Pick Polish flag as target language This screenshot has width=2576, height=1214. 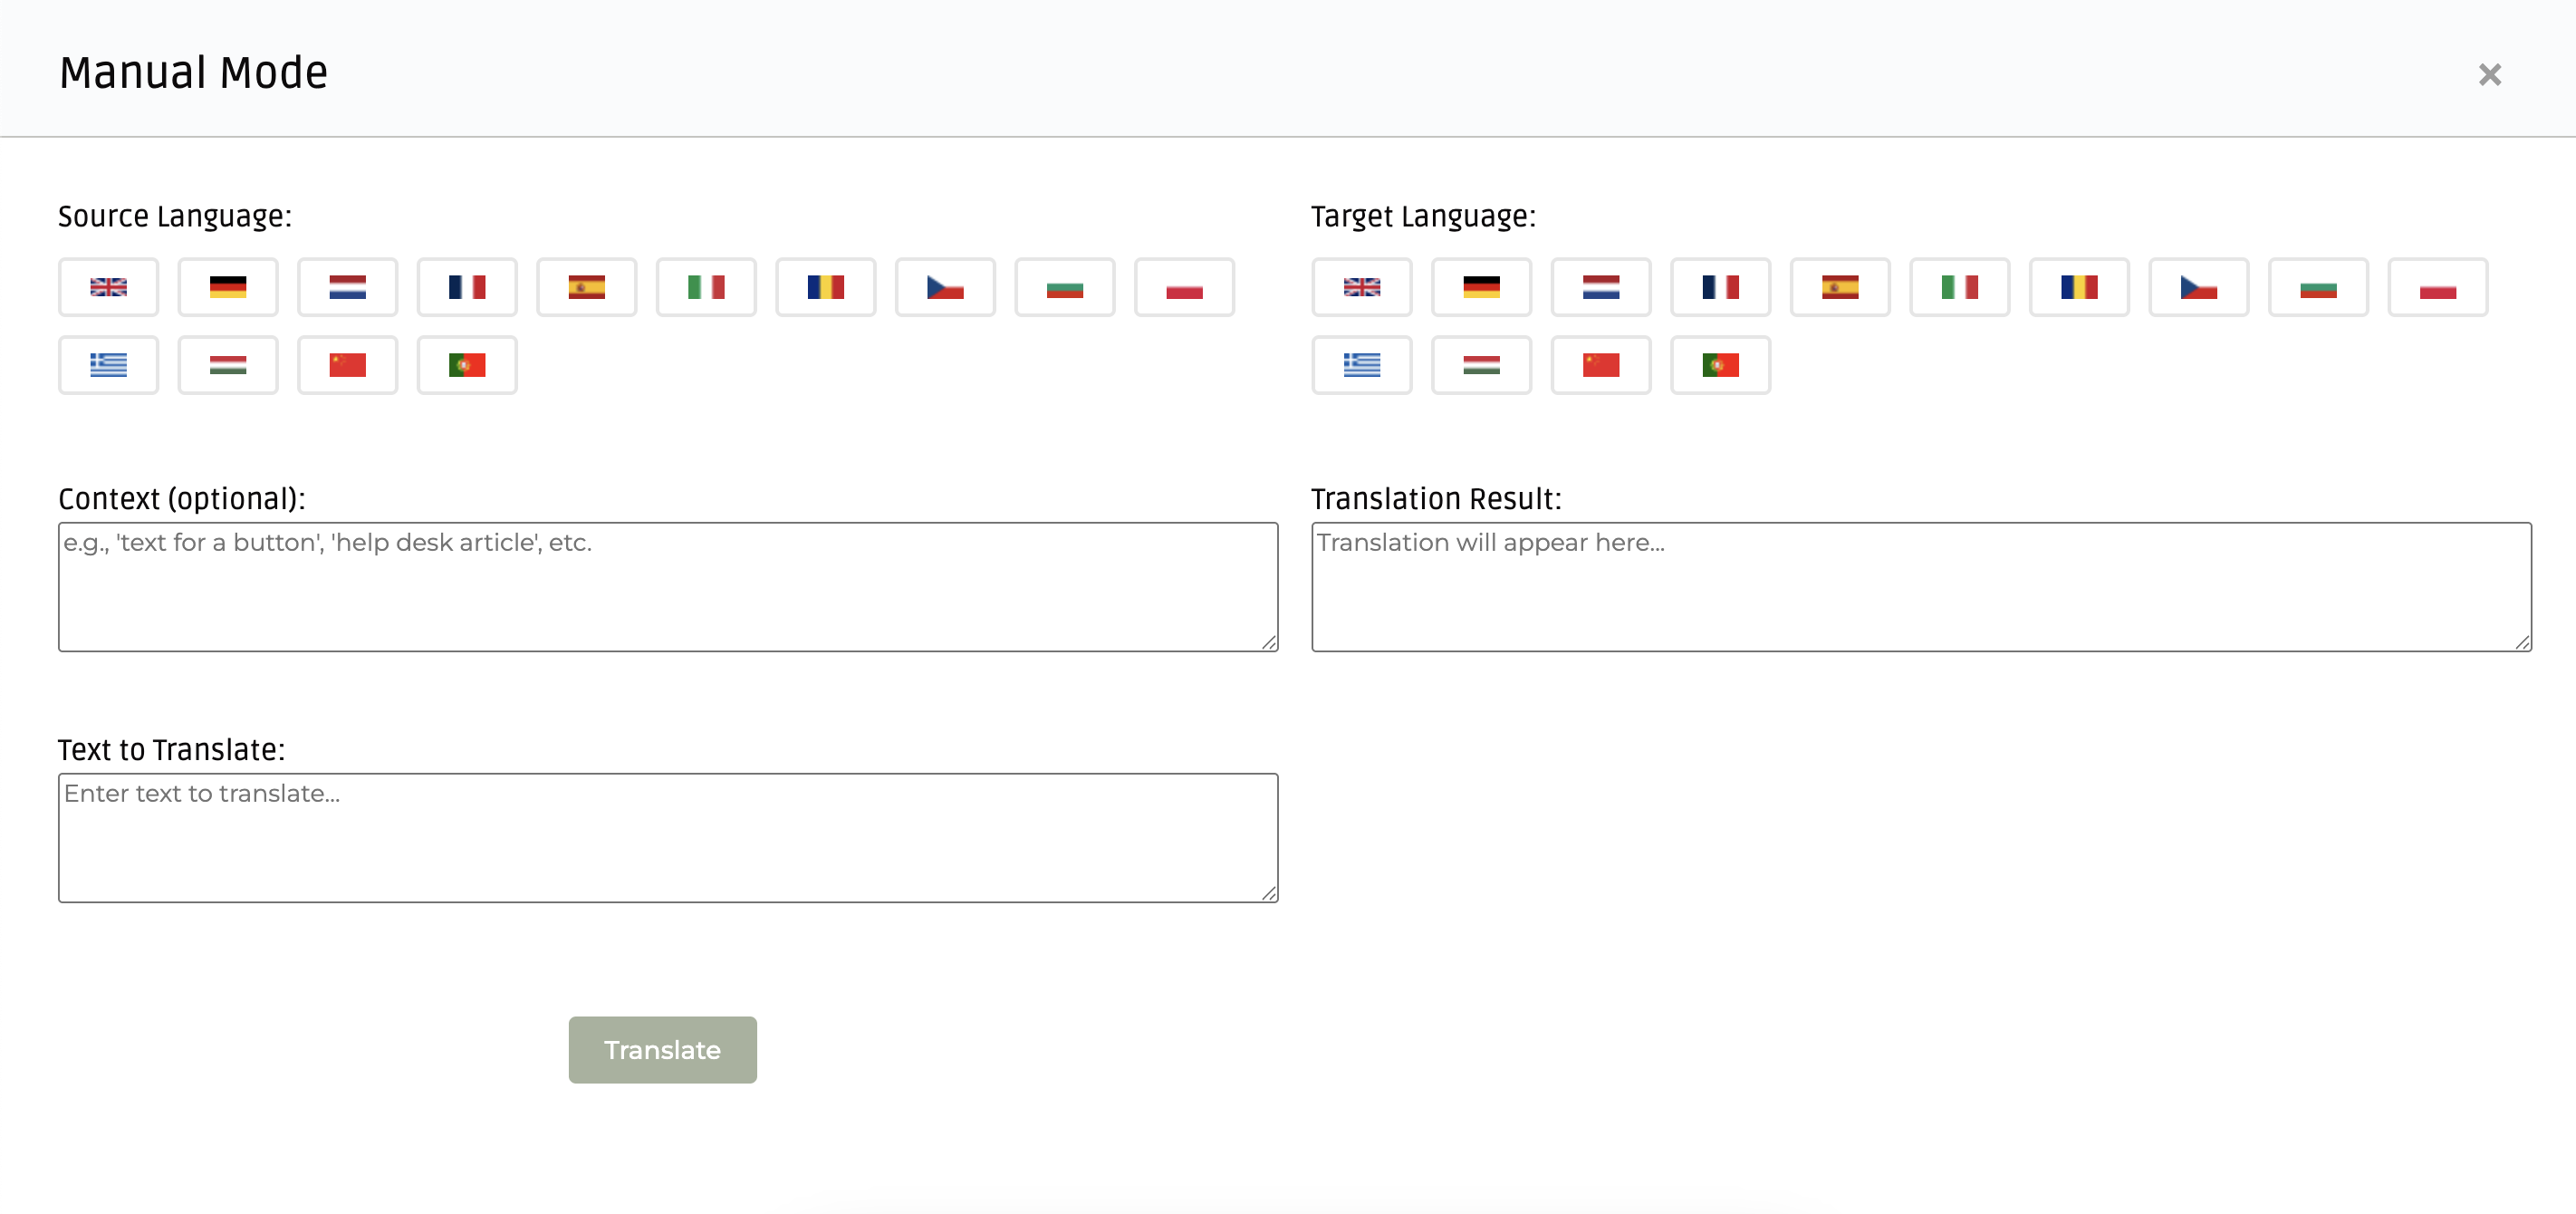pyautogui.click(x=2437, y=287)
